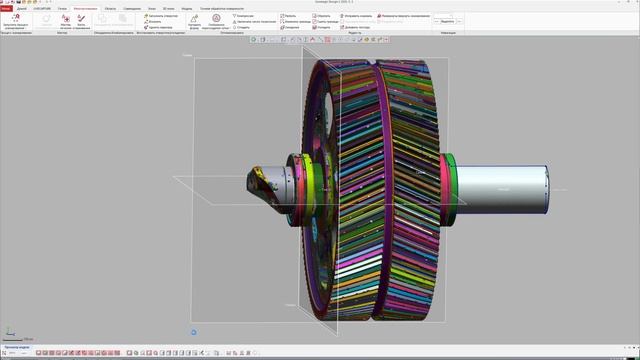Switch to the Совмещение ribbon tab
Image resolution: width=640 pixels, height=360 pixels.
(x=132, y=8)
